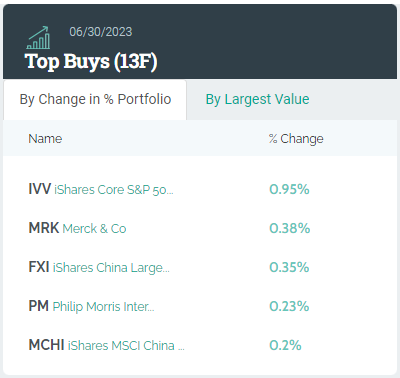This screenshot has width=400, height=378.
Task: Select By Change in % Portfolio tab
Action: click(x=95, y=99)
